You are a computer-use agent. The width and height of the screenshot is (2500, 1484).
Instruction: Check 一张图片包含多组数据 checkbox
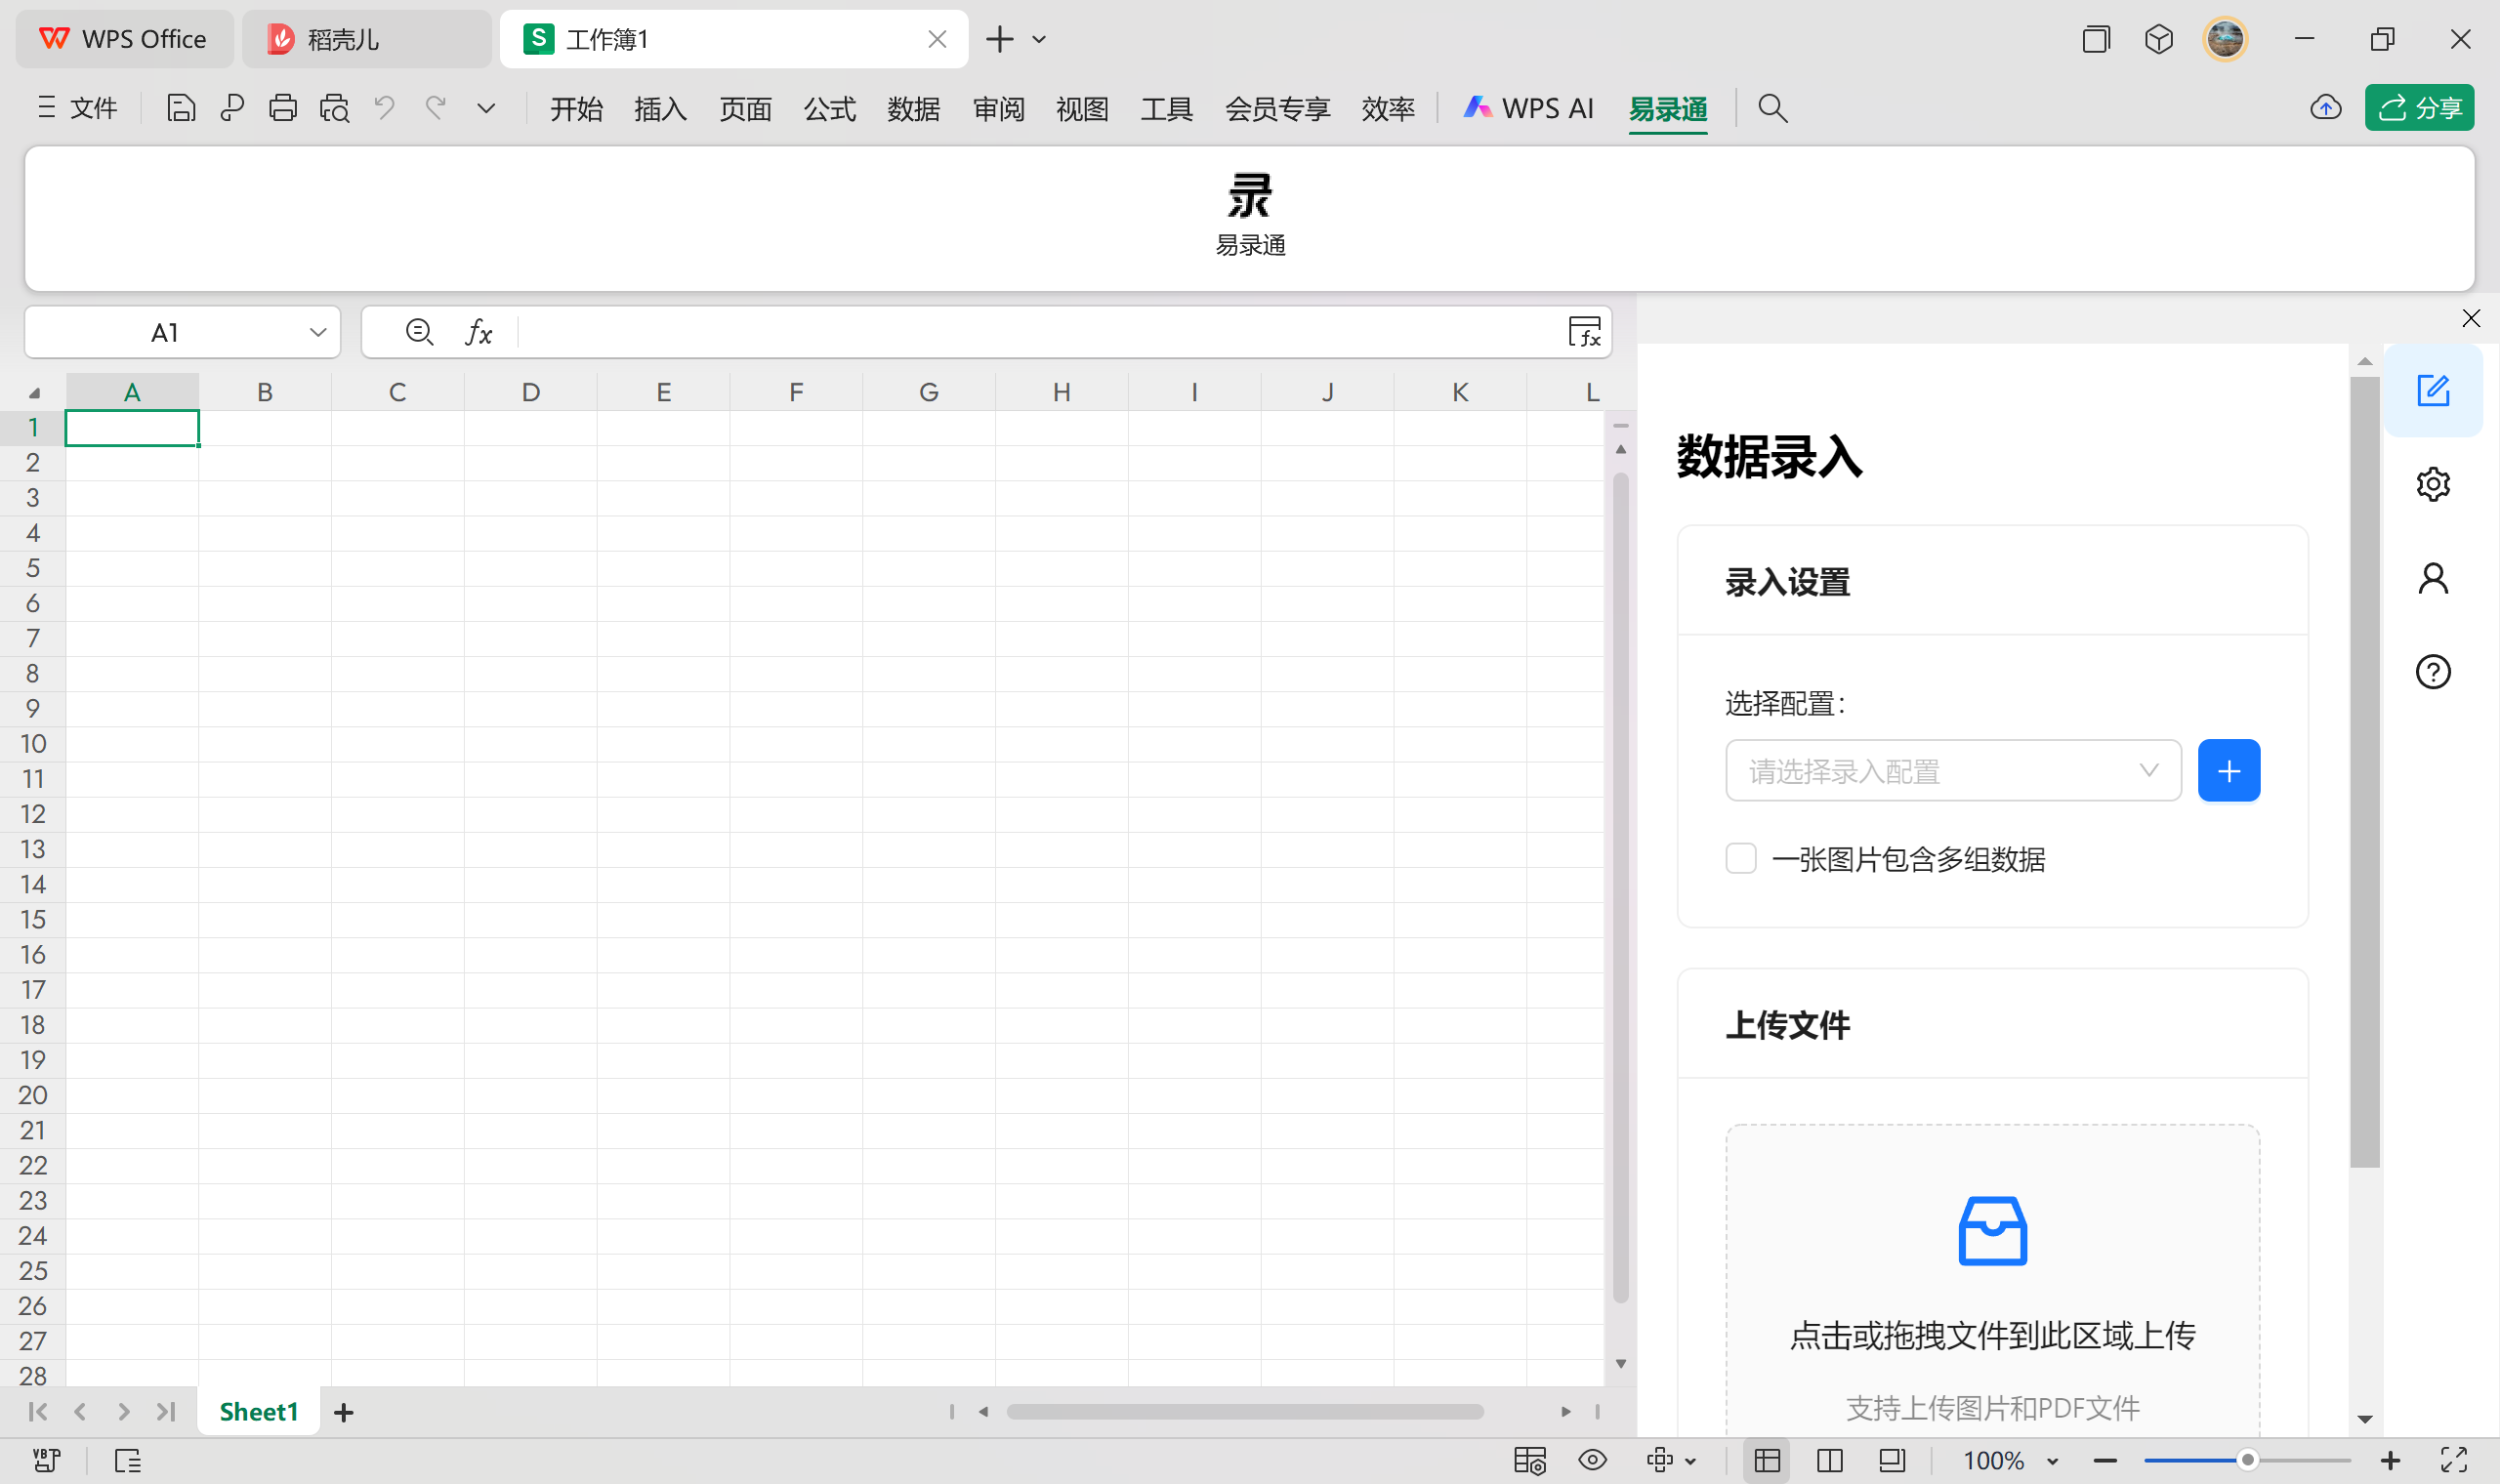tap(1741, 858)
